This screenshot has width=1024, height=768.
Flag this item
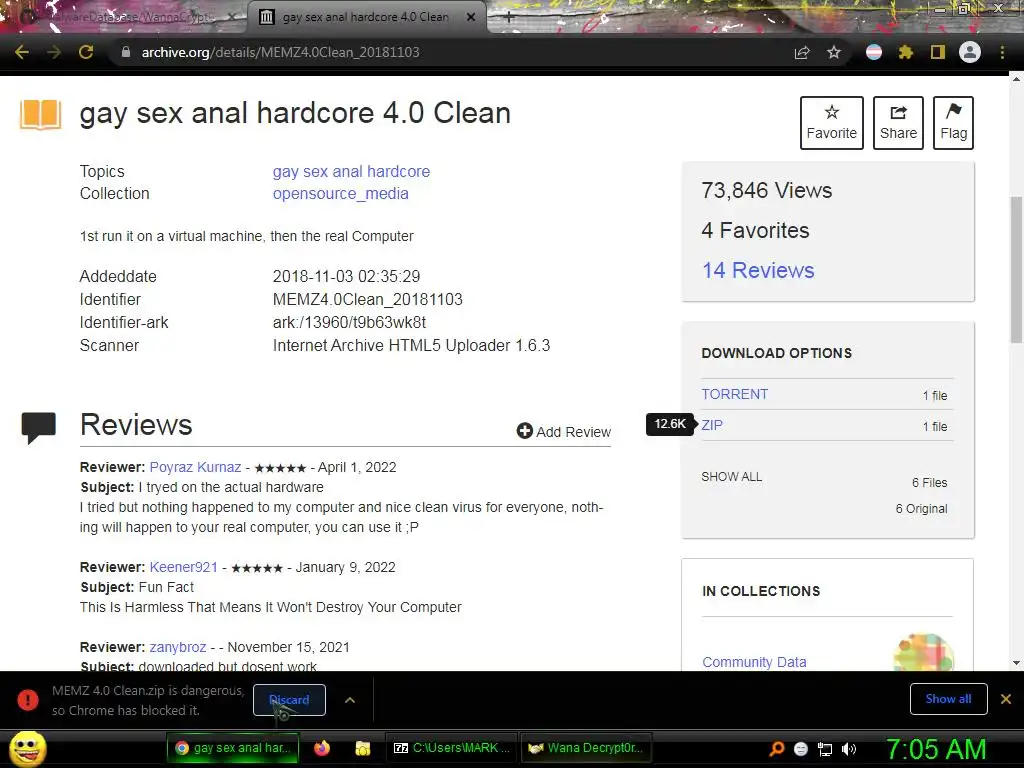pyautogui.click(x=953, y=123)
